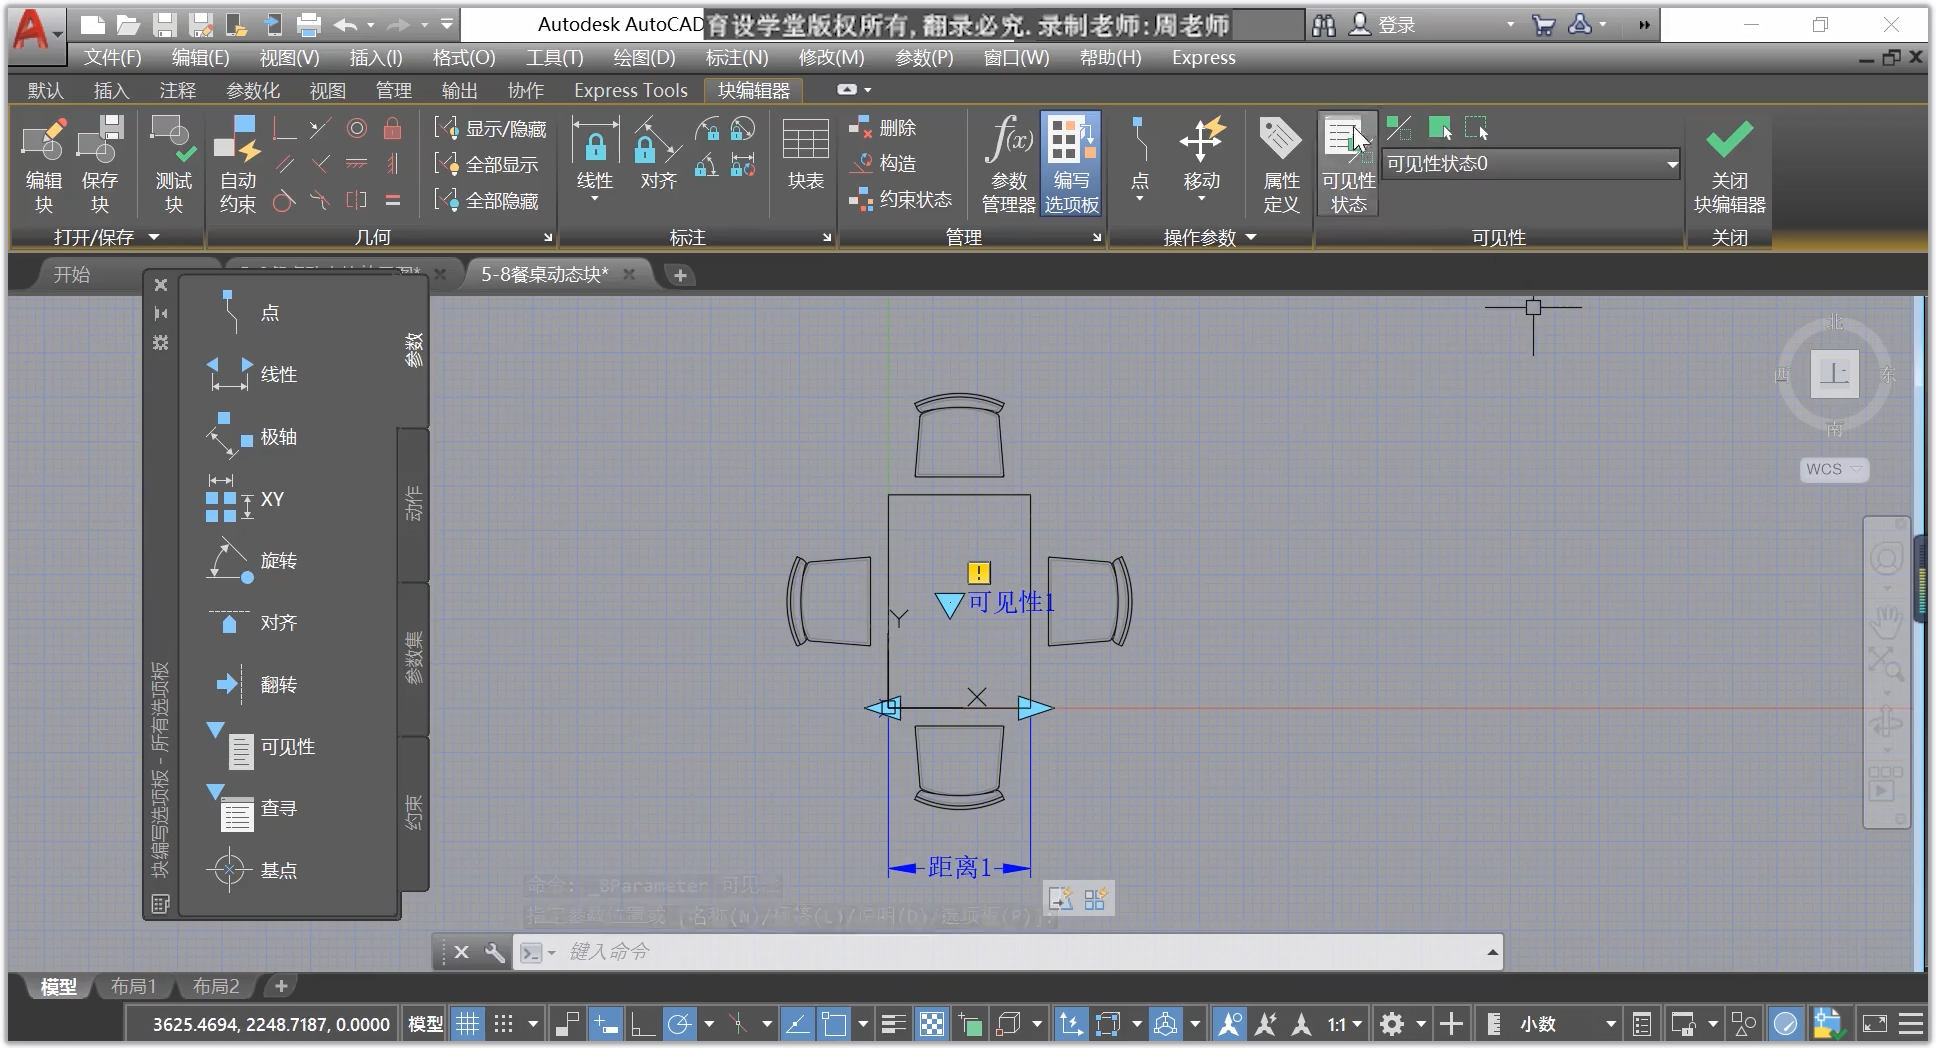
Task: Select the Visibility parameter in palette
Action: point(261,746)
